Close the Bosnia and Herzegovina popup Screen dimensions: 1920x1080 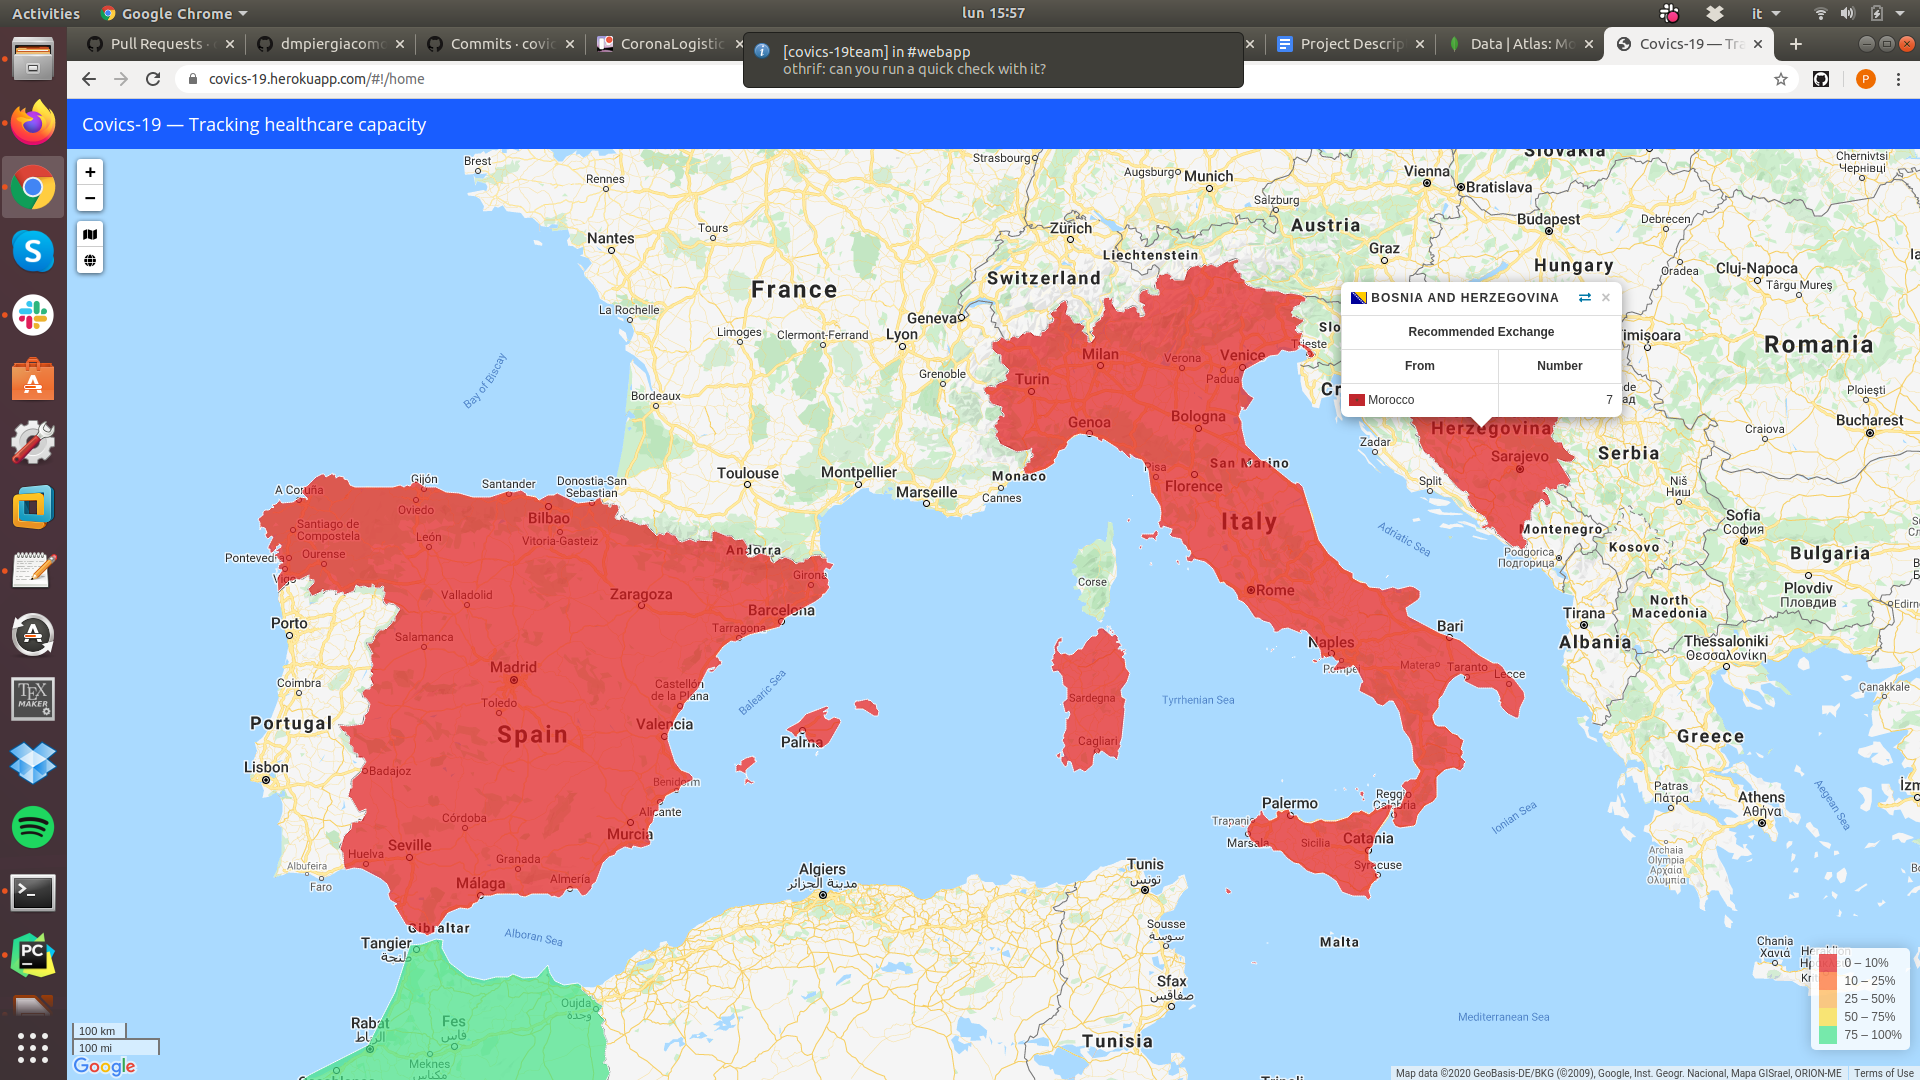pos(1606,297)
